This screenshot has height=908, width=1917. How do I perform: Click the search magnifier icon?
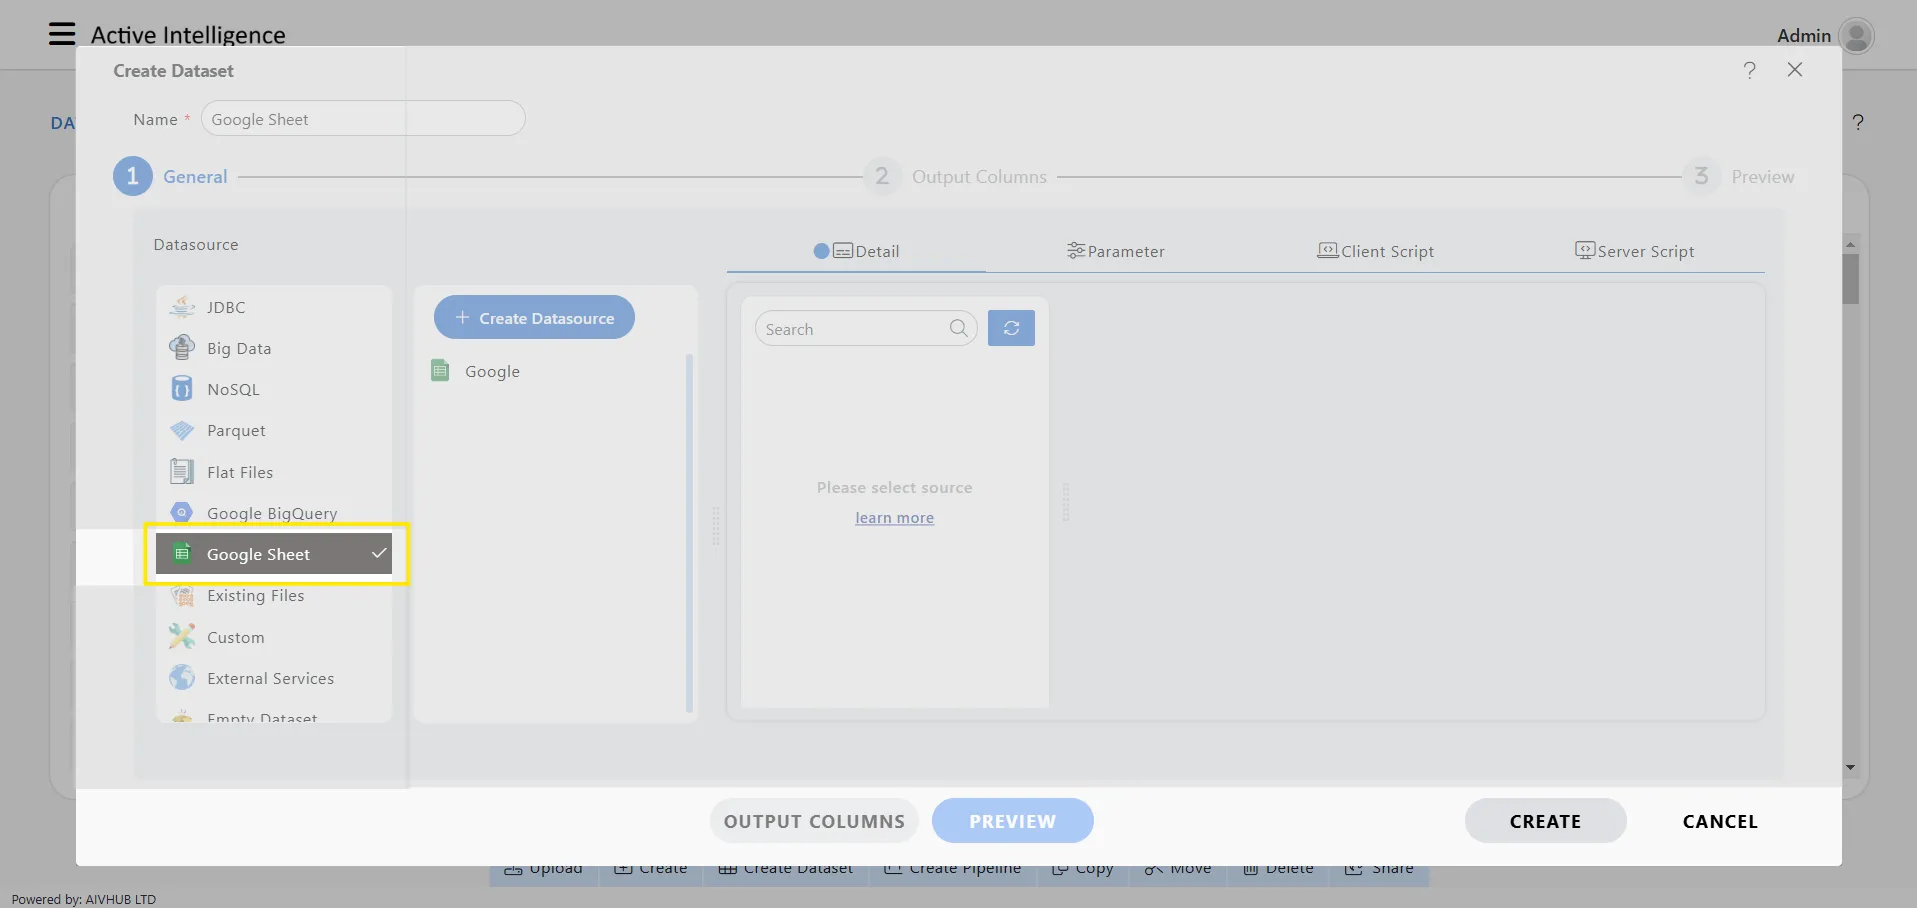(x=958, y=328)
